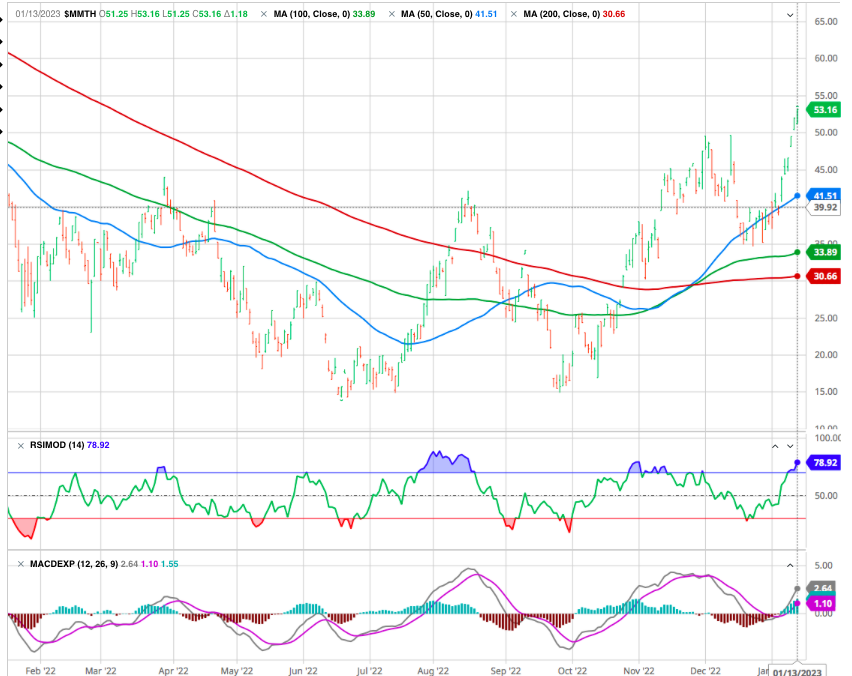
Task: Select the green 53.16 last price tag
Action: tap(825, 110)
